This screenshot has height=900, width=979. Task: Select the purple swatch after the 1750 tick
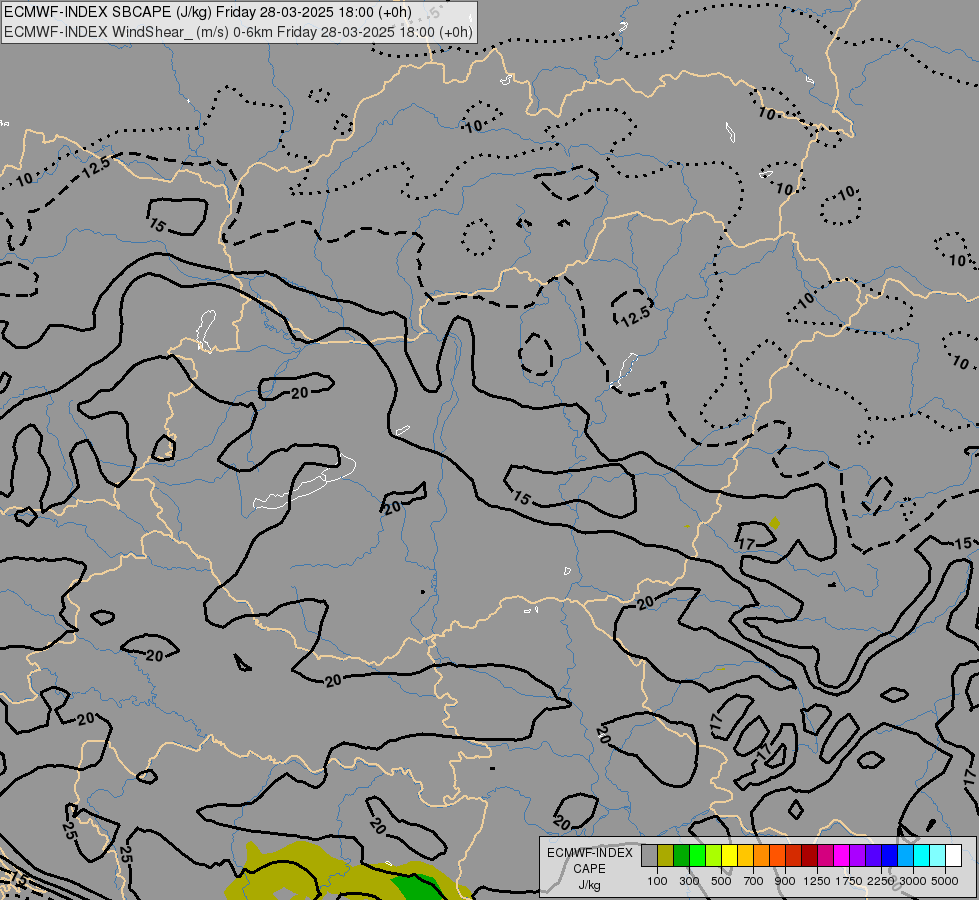(x=857, y=856)
